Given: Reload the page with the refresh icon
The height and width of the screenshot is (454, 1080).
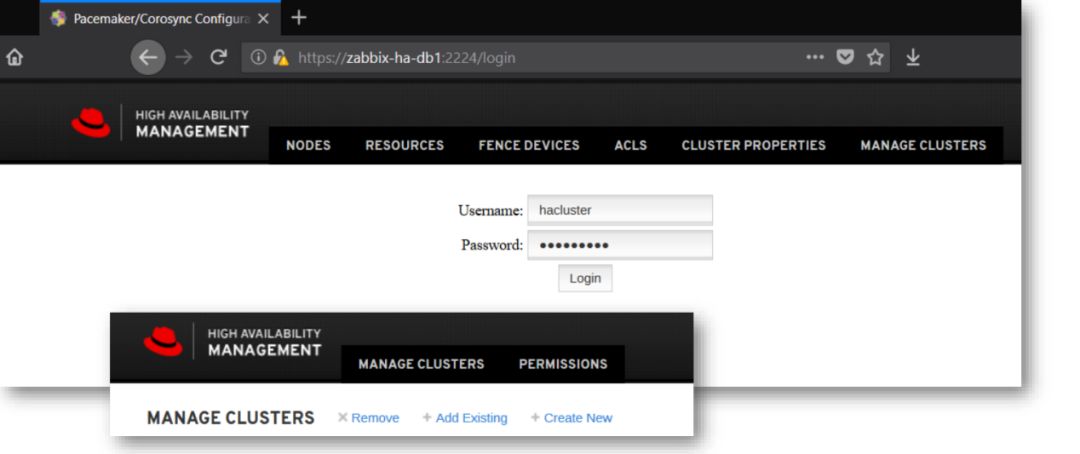Looking at the screenshot, I should point(219,57).
